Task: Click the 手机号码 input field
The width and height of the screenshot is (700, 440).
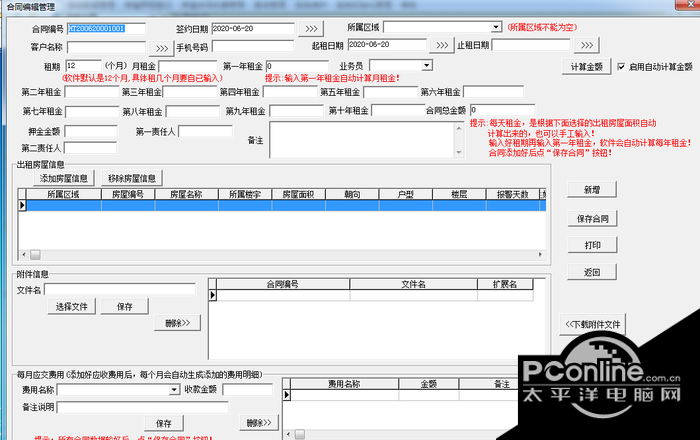Action: pyautogui.click(x=253, y=46)
